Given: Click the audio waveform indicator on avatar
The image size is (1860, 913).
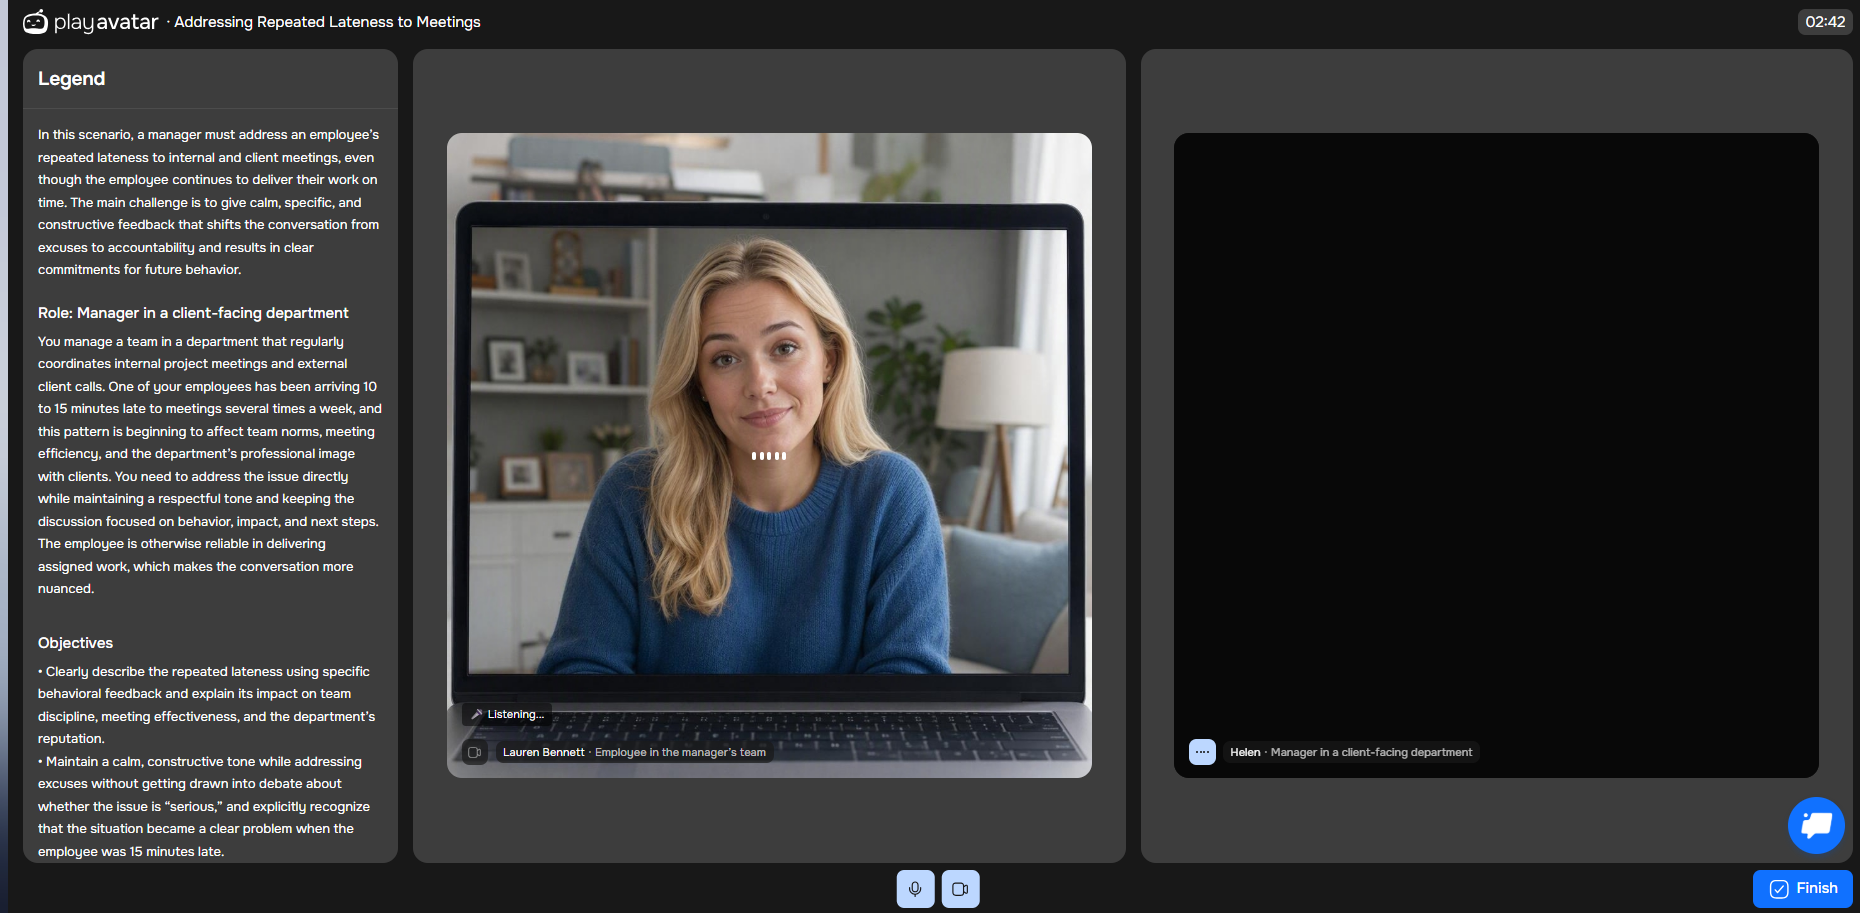Looking at the screenshot, I should (769, 456).
